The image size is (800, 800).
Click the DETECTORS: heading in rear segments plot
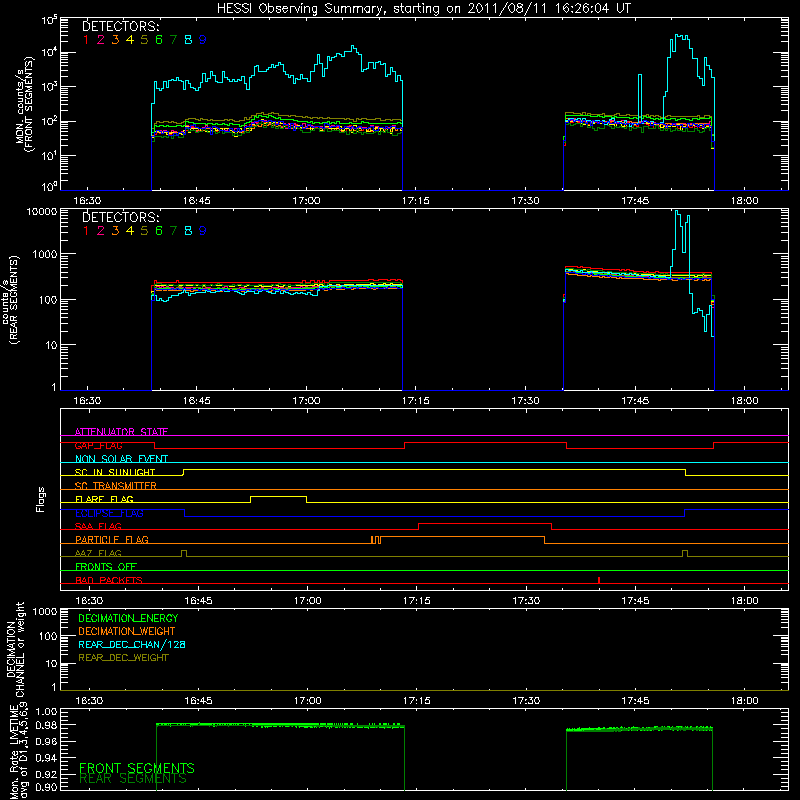click(x=121, y=217)
